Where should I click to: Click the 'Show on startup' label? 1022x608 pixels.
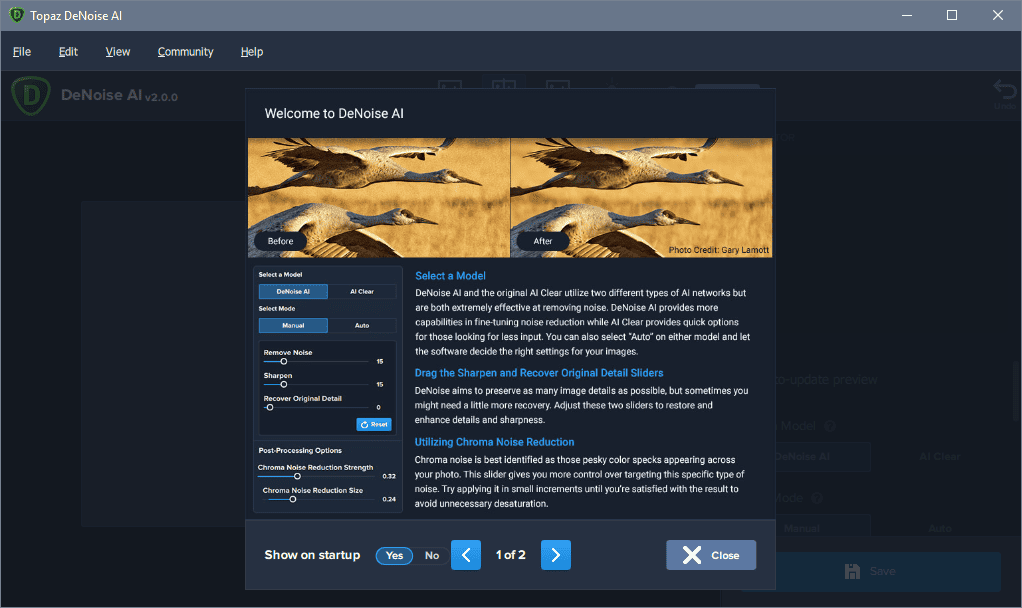click(x=312, y=555)
